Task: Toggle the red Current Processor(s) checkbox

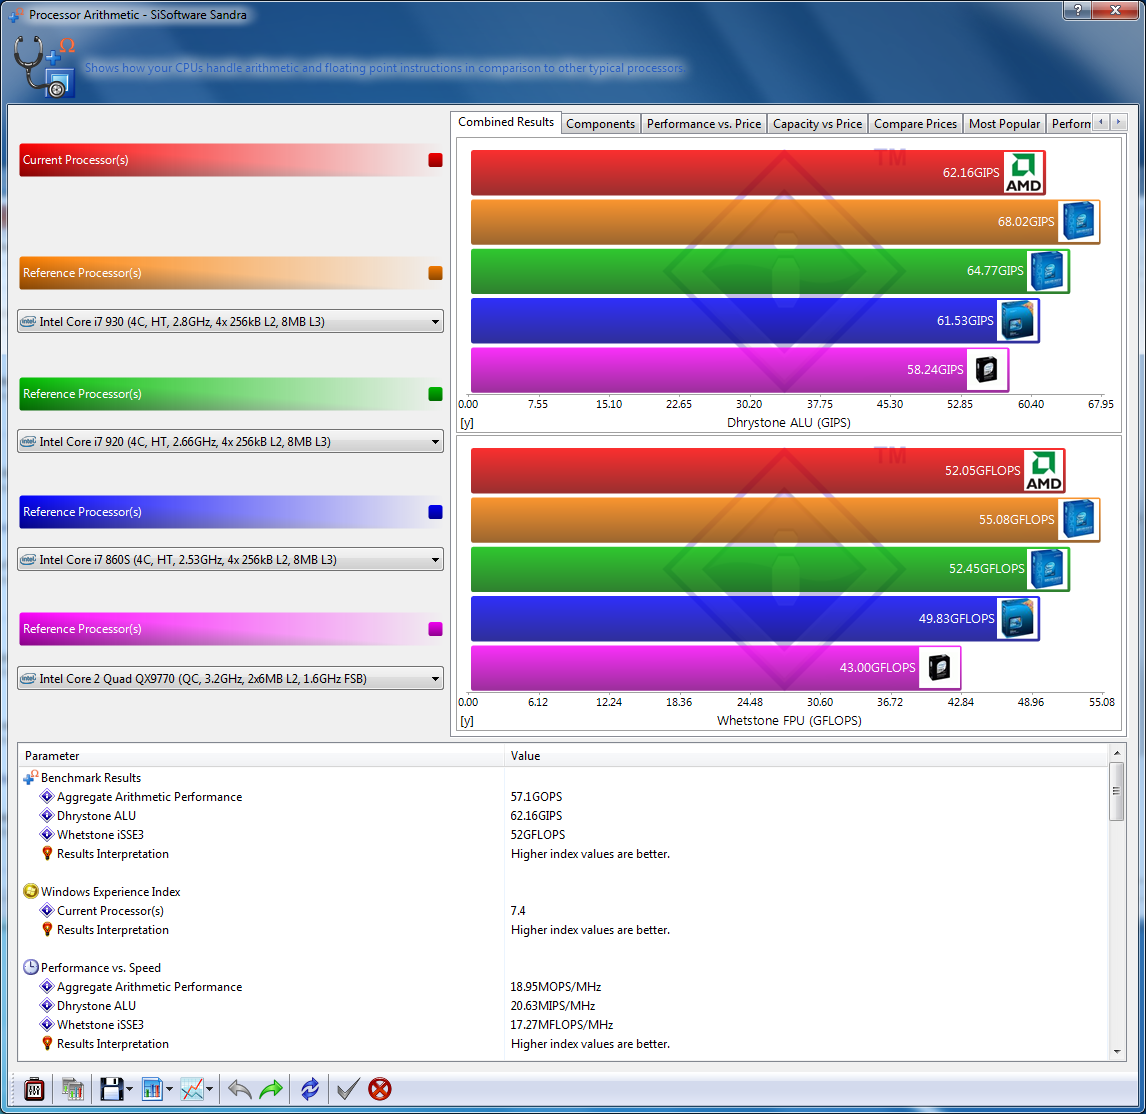Action: (435, 160)
